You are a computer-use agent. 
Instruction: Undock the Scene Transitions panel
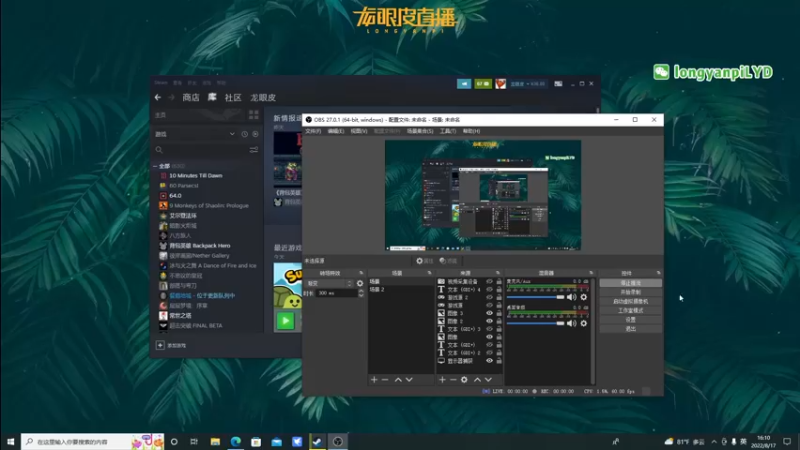(x=361, y=273)
